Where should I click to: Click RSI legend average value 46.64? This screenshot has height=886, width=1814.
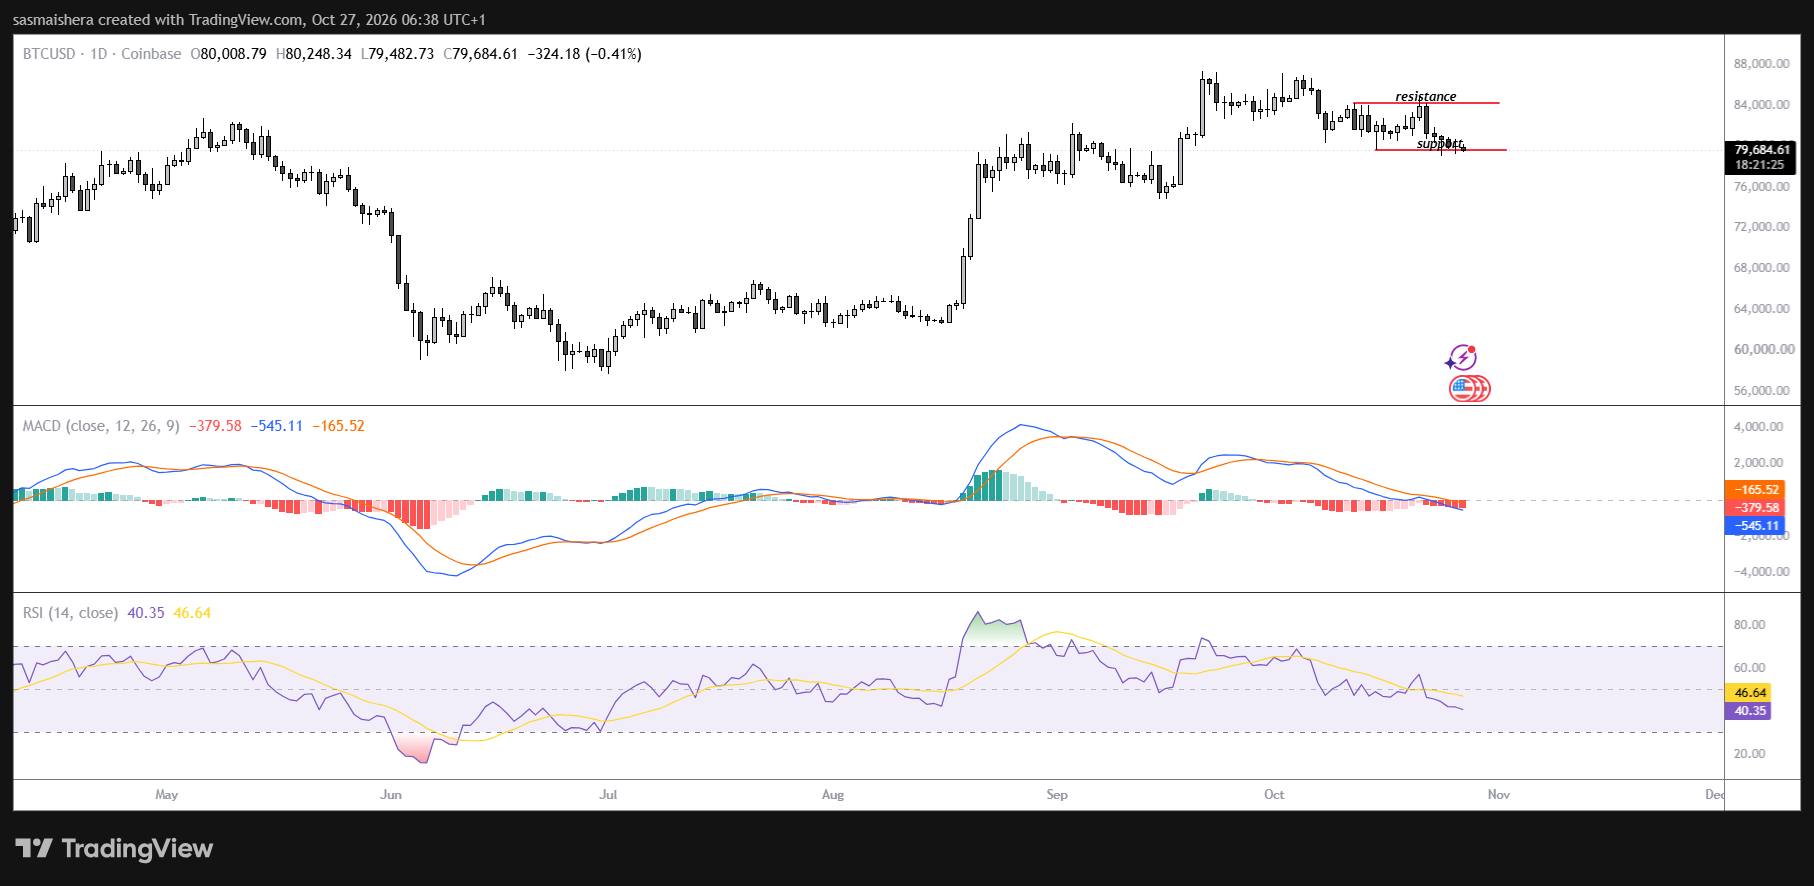[x=192, y=613]
